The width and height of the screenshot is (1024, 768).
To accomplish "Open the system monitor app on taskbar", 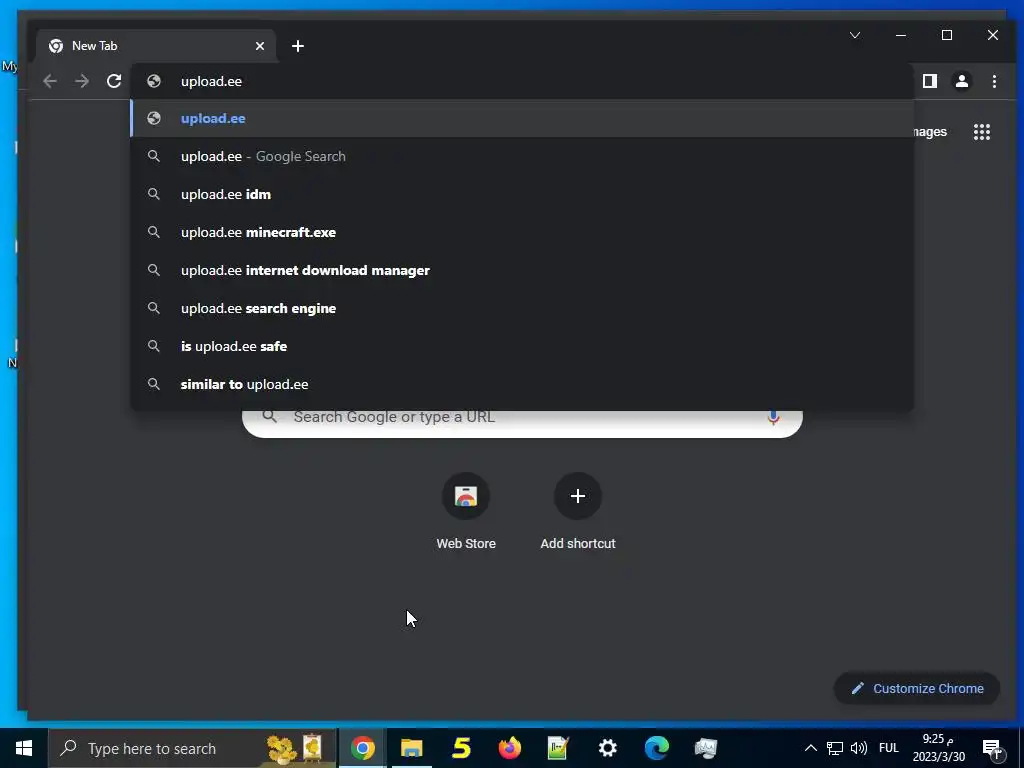I will point(705,748).
